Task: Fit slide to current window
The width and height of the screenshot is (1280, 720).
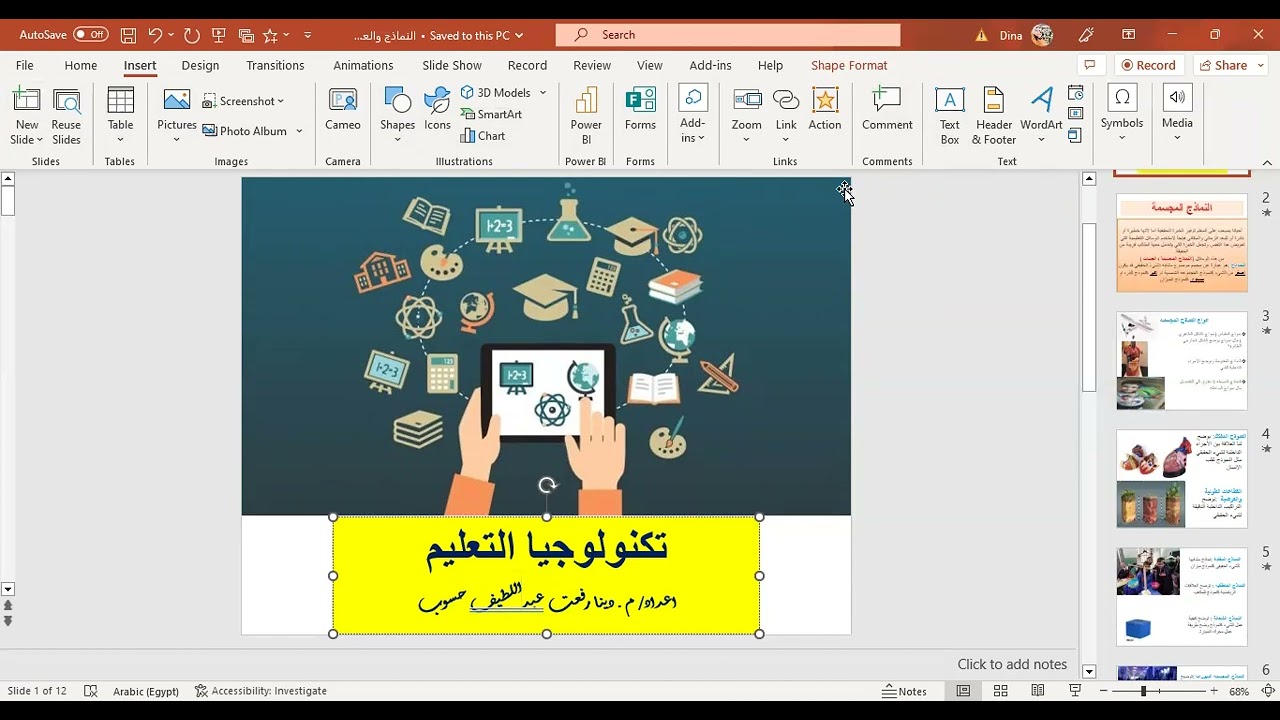Action: click(x=1268, y=691)
